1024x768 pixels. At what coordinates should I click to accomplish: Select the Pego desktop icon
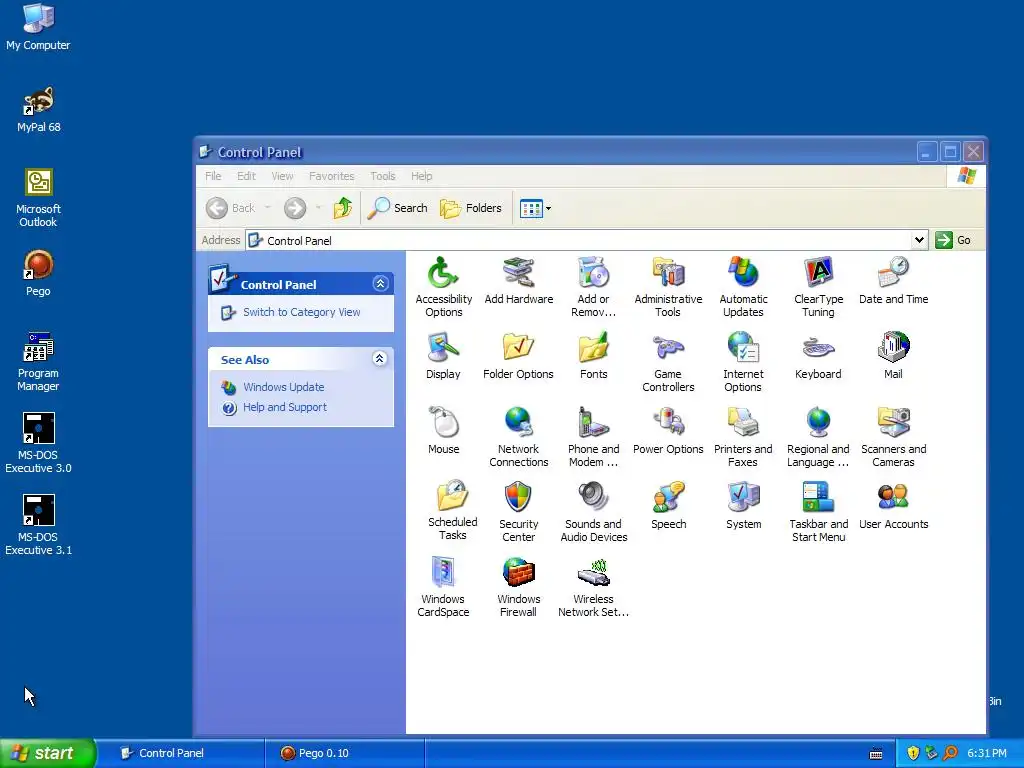click(39, 274)
